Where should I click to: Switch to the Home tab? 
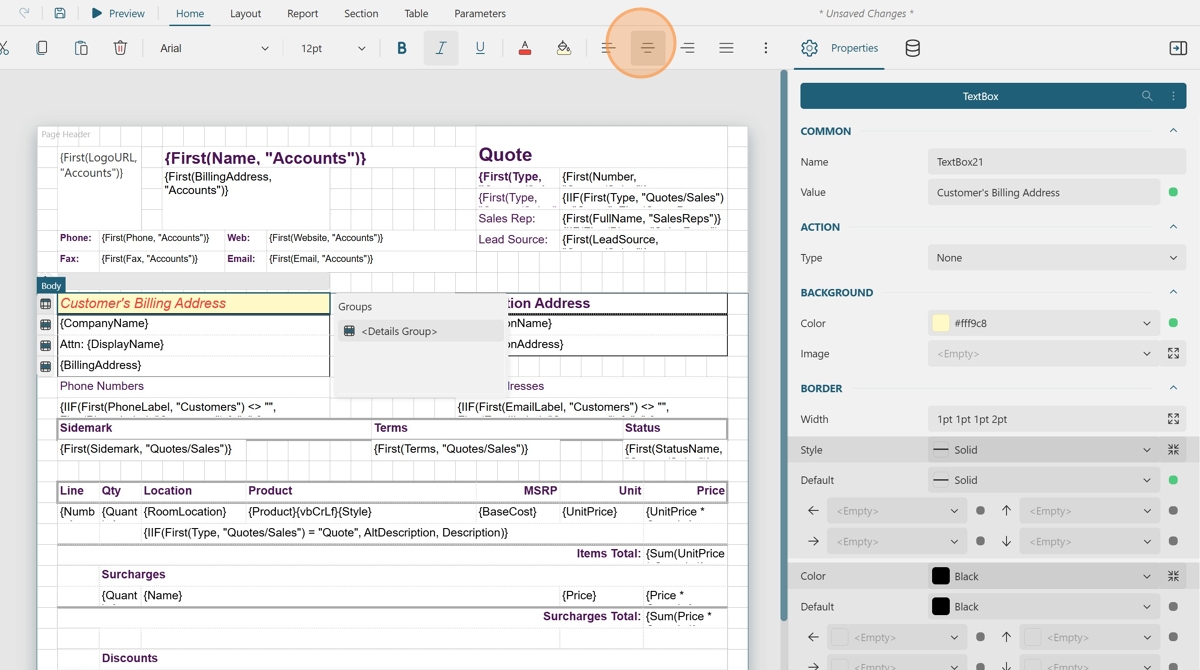pos(190,13)
